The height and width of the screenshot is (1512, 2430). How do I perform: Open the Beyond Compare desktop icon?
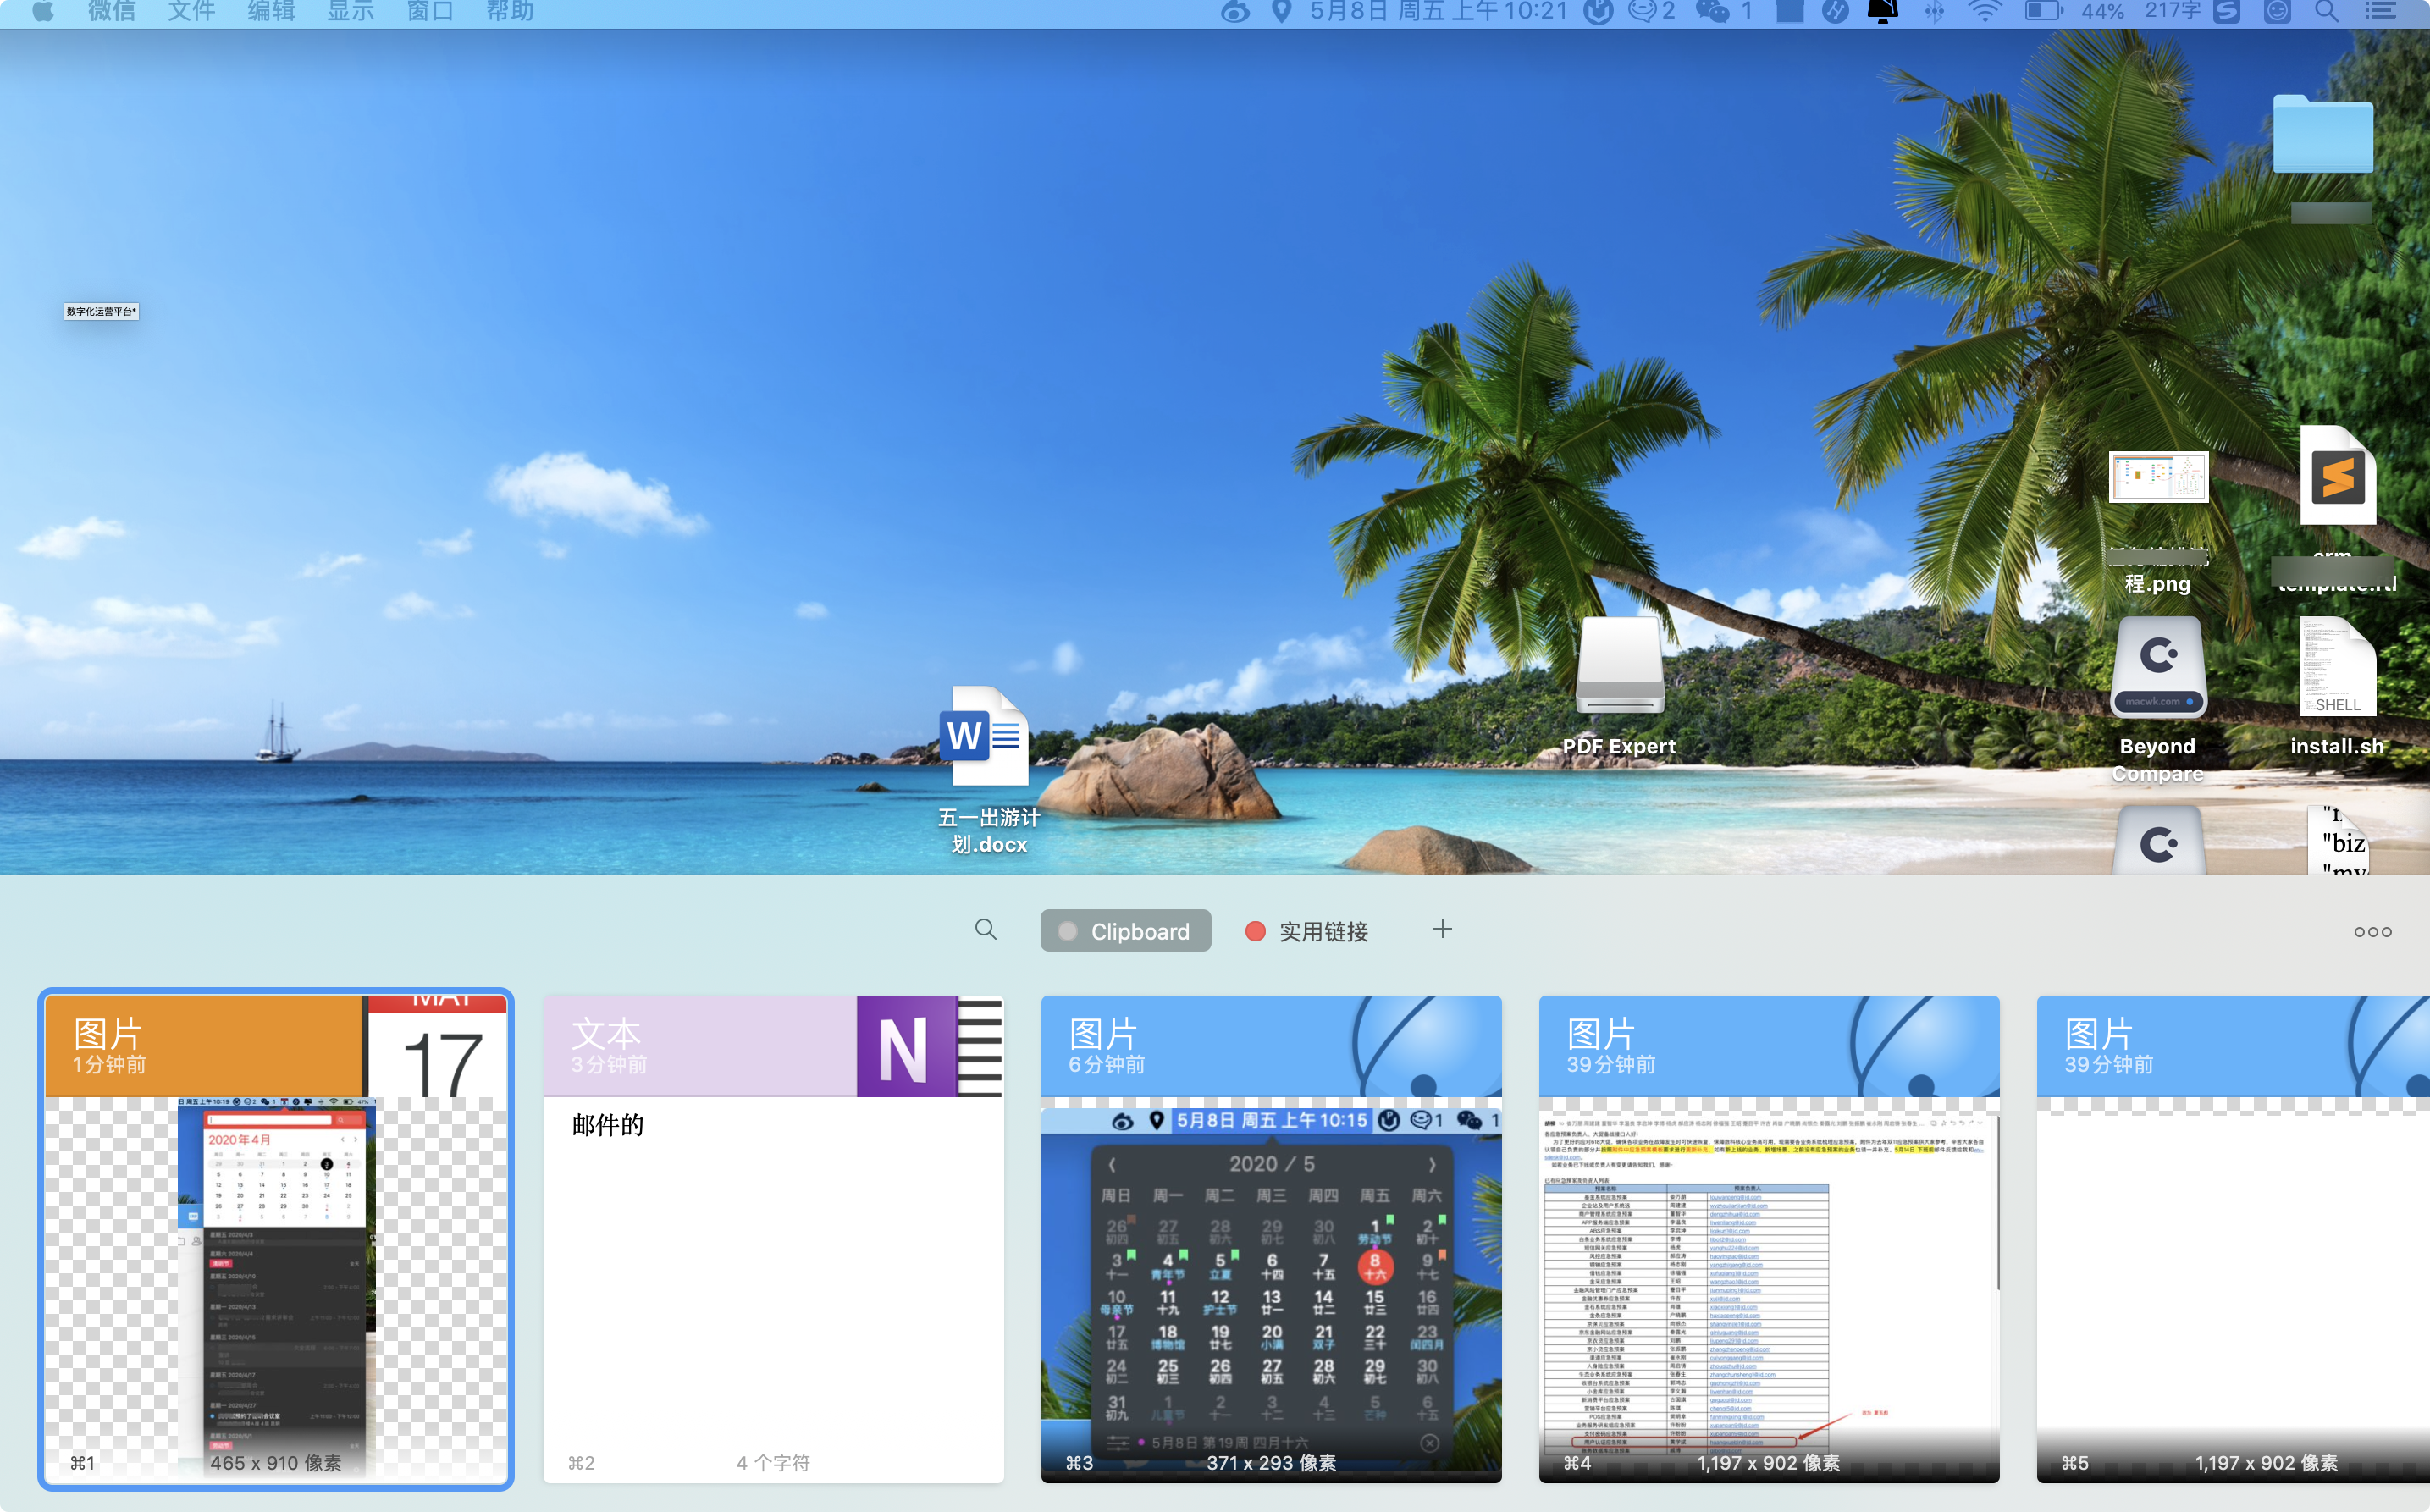2157,667
